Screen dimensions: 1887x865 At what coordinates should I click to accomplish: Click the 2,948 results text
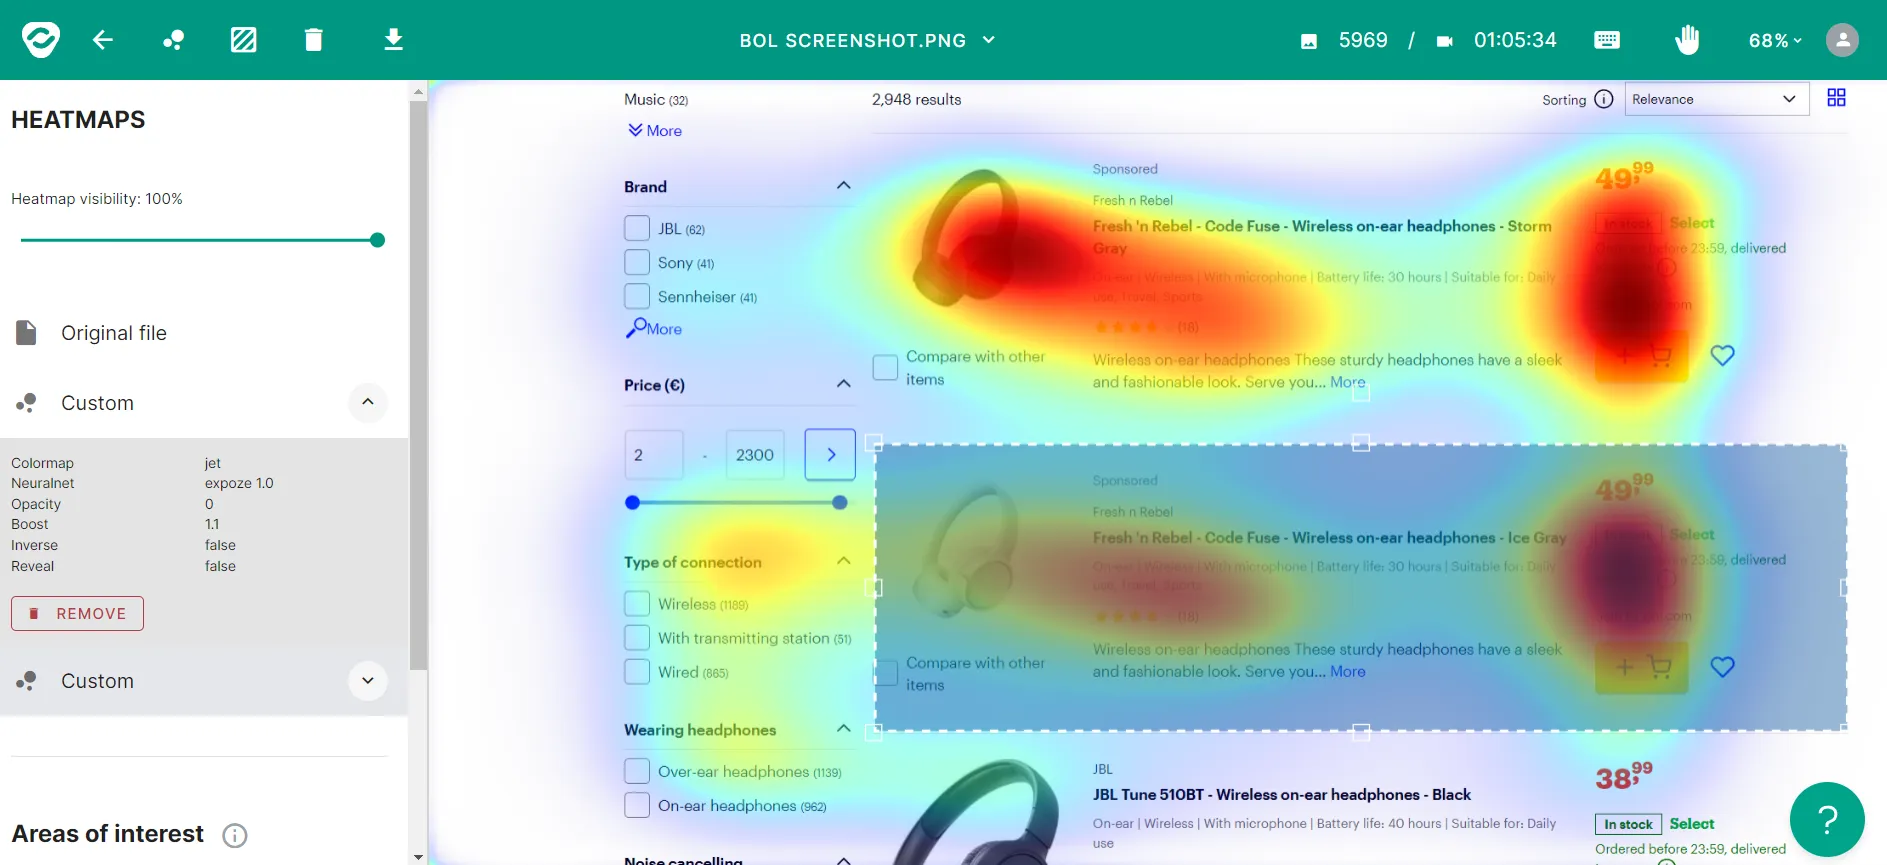[x=916, y=99]
